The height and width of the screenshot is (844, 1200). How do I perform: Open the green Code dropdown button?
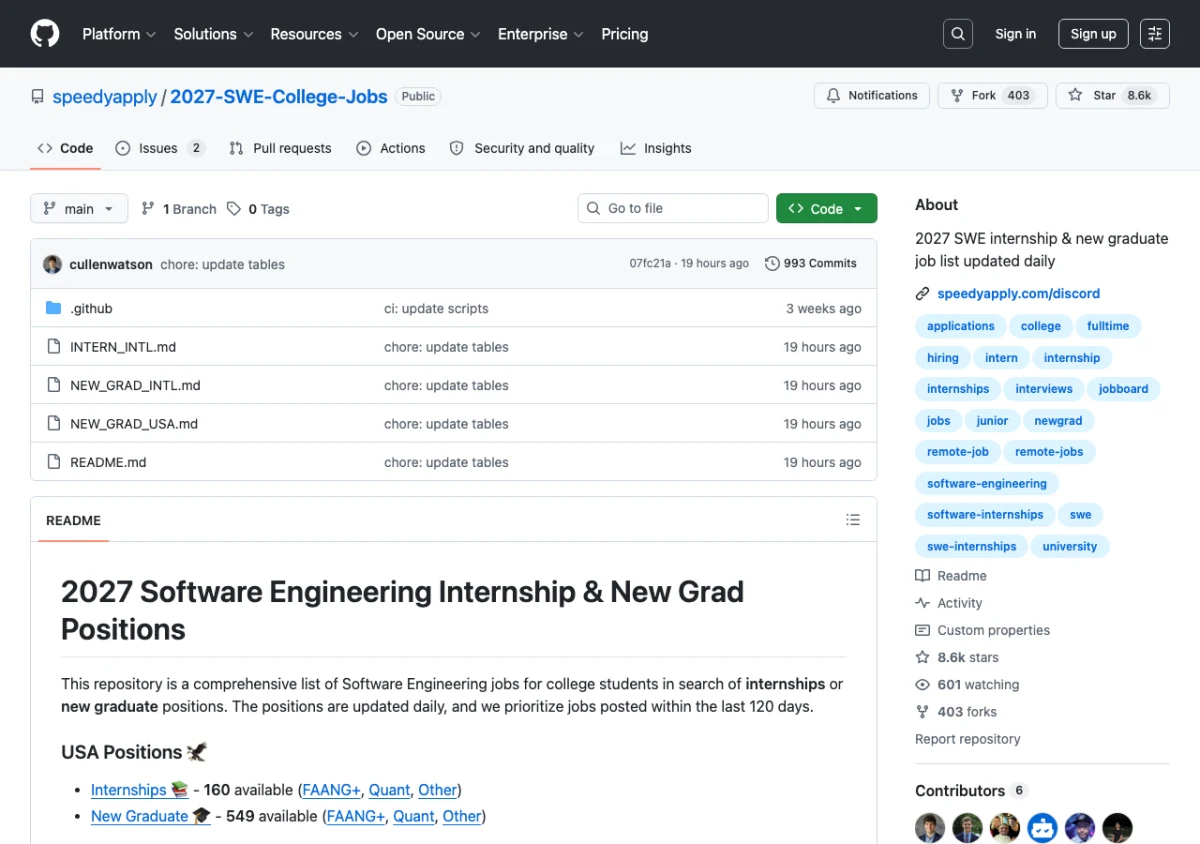coord(826,209)
